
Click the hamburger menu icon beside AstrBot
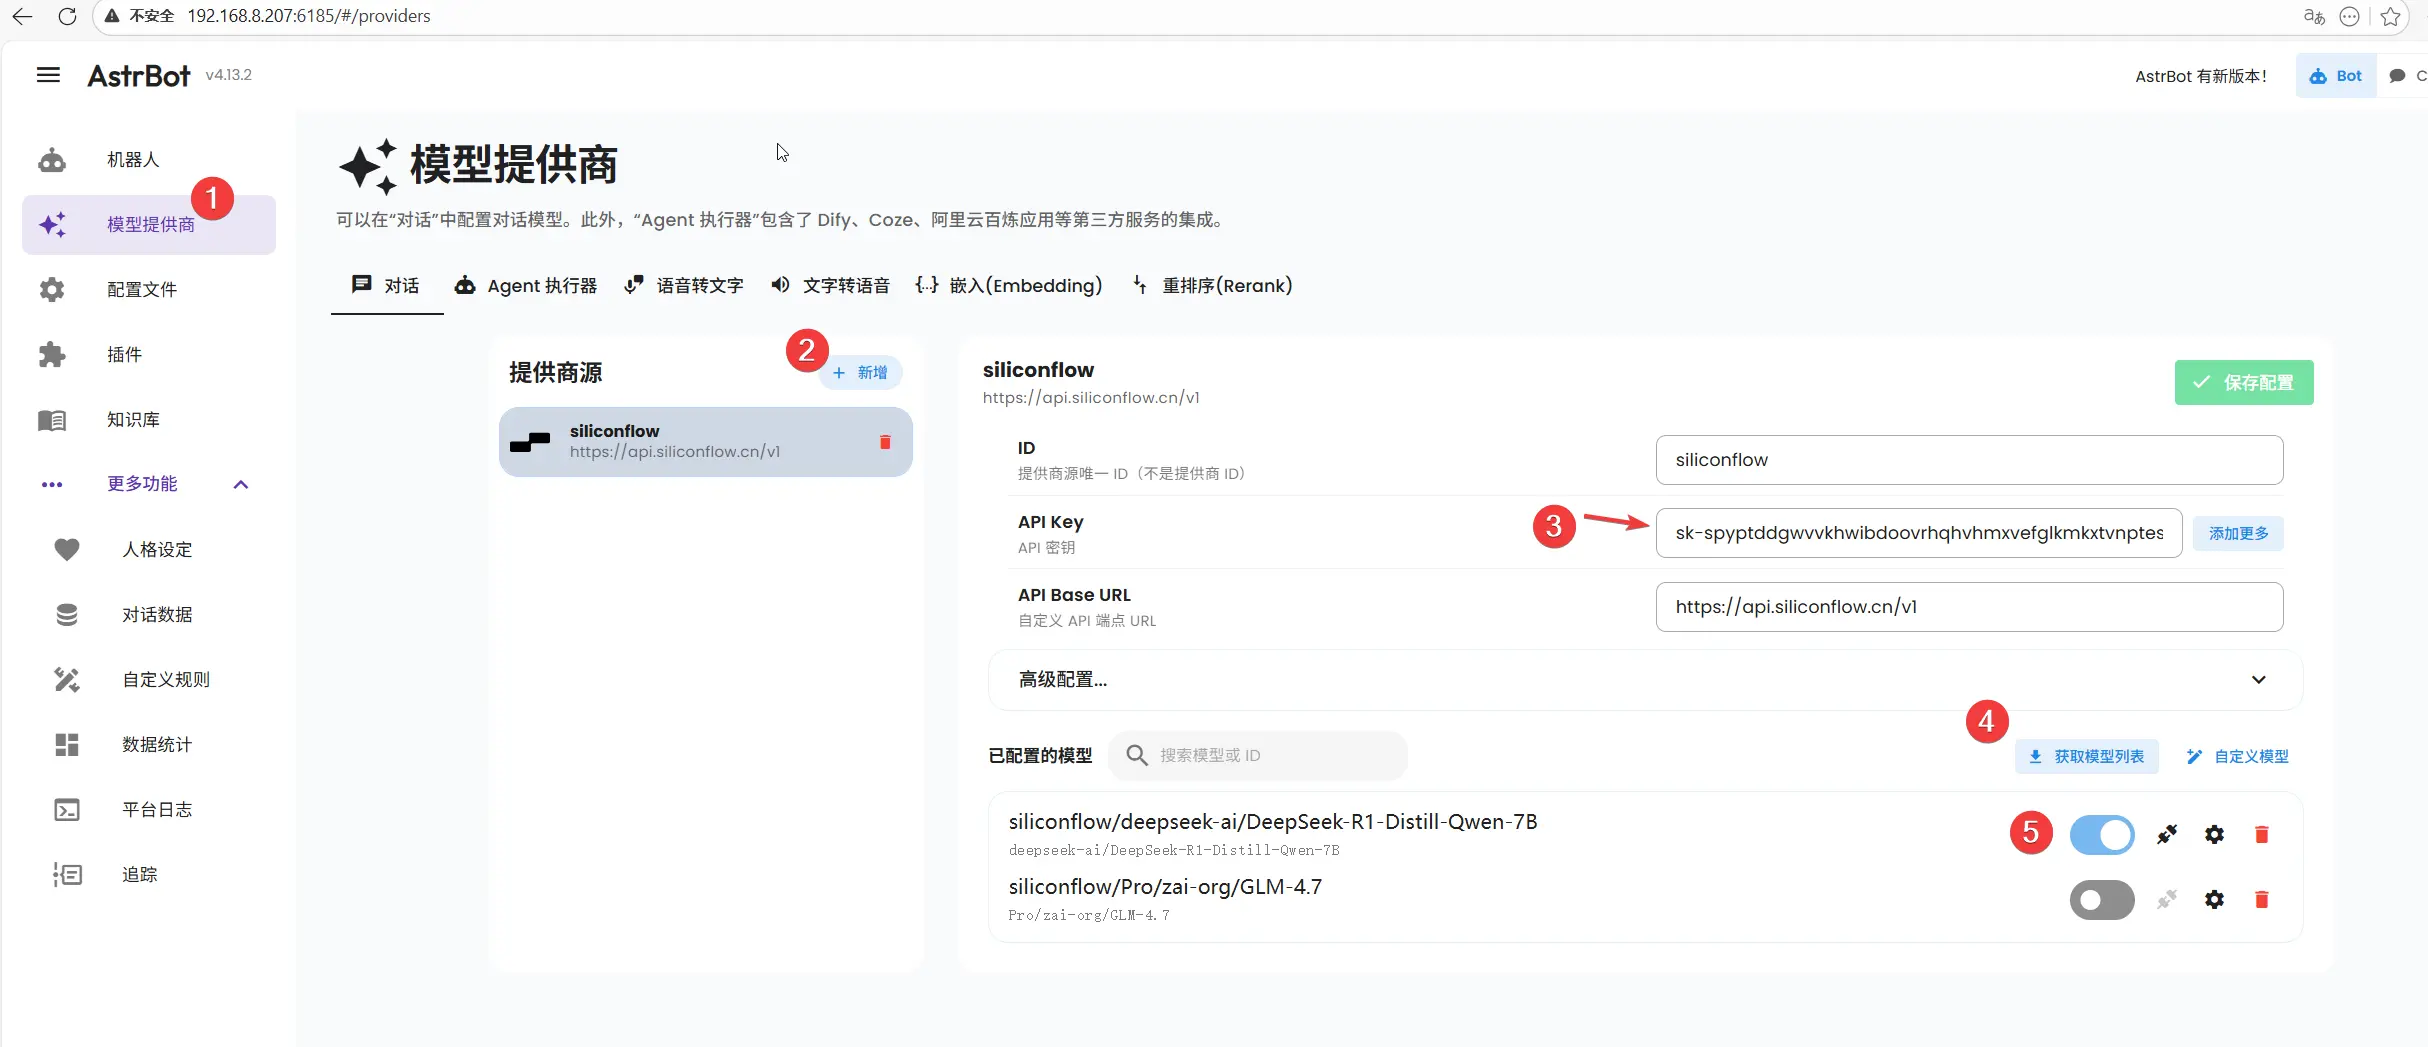[48, 75]
